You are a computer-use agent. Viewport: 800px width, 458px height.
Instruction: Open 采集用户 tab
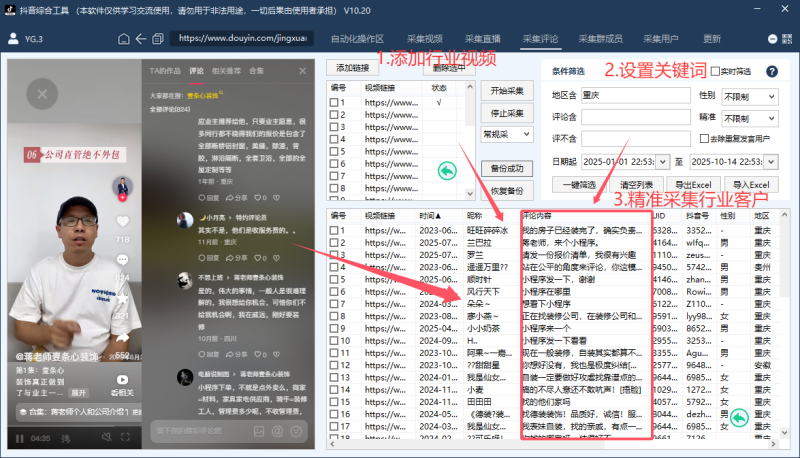(661, 39)
